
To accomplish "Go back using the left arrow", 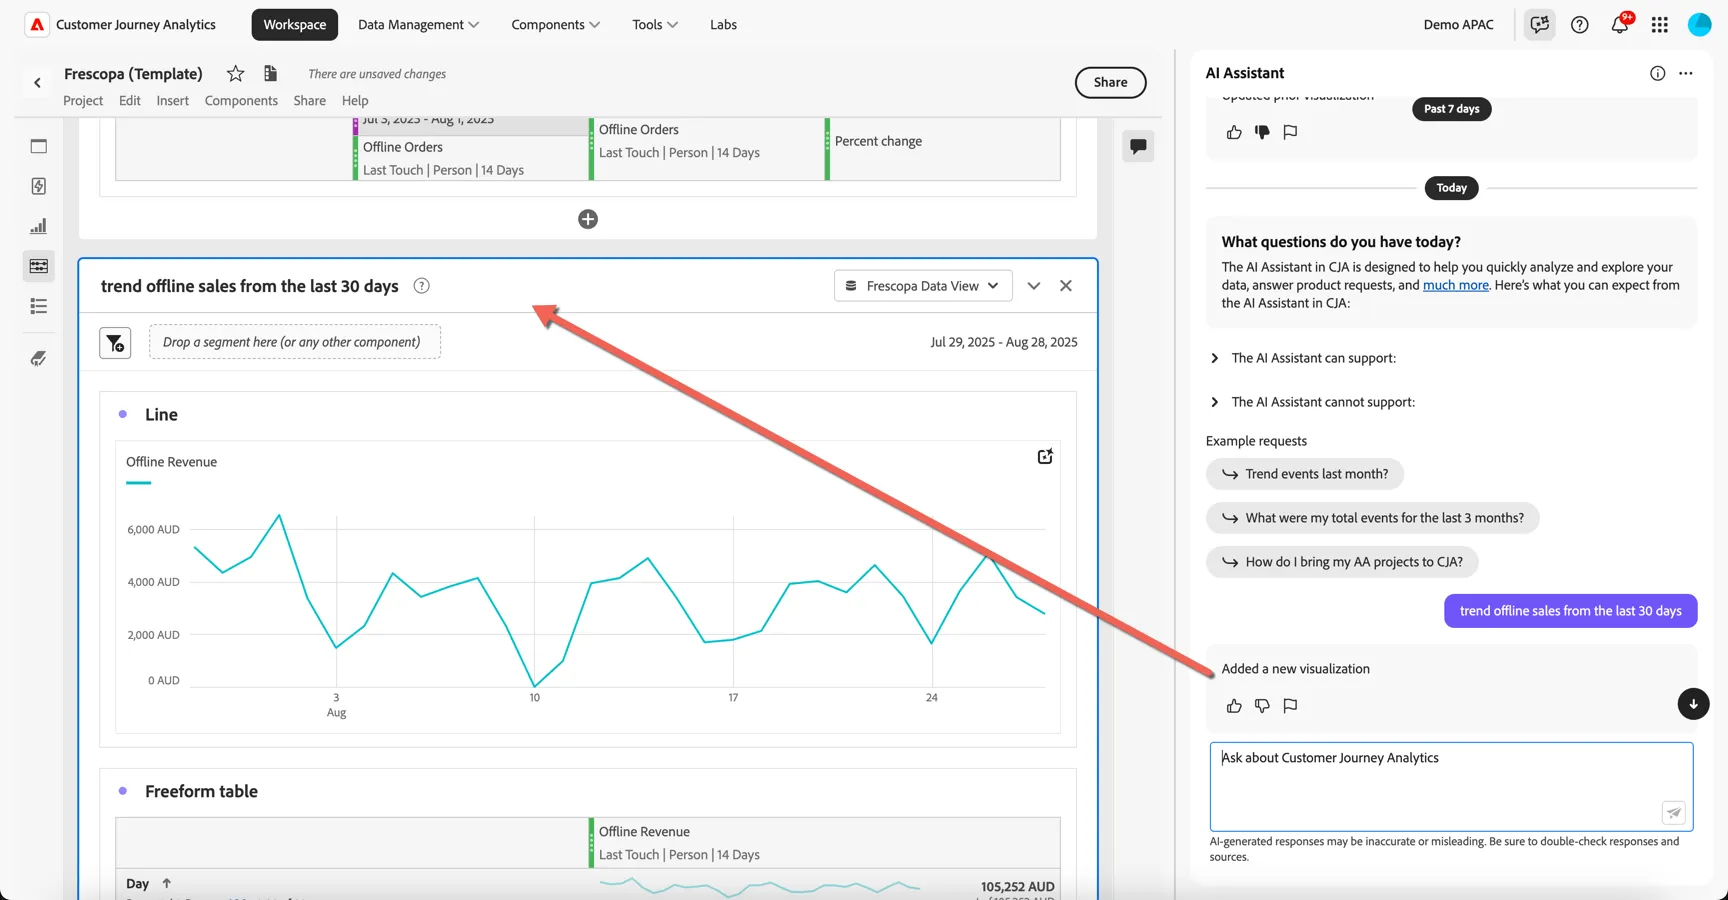I will tap(38, 83).
